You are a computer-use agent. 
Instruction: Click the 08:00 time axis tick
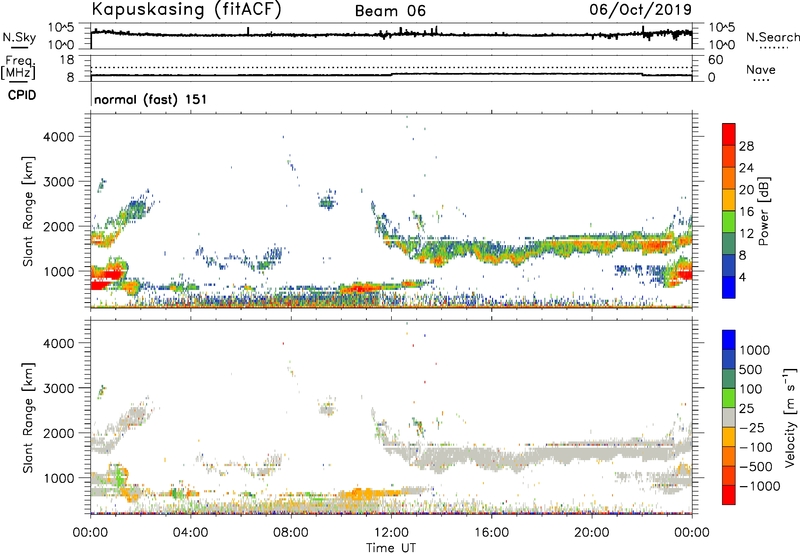(x=291, y=533)
